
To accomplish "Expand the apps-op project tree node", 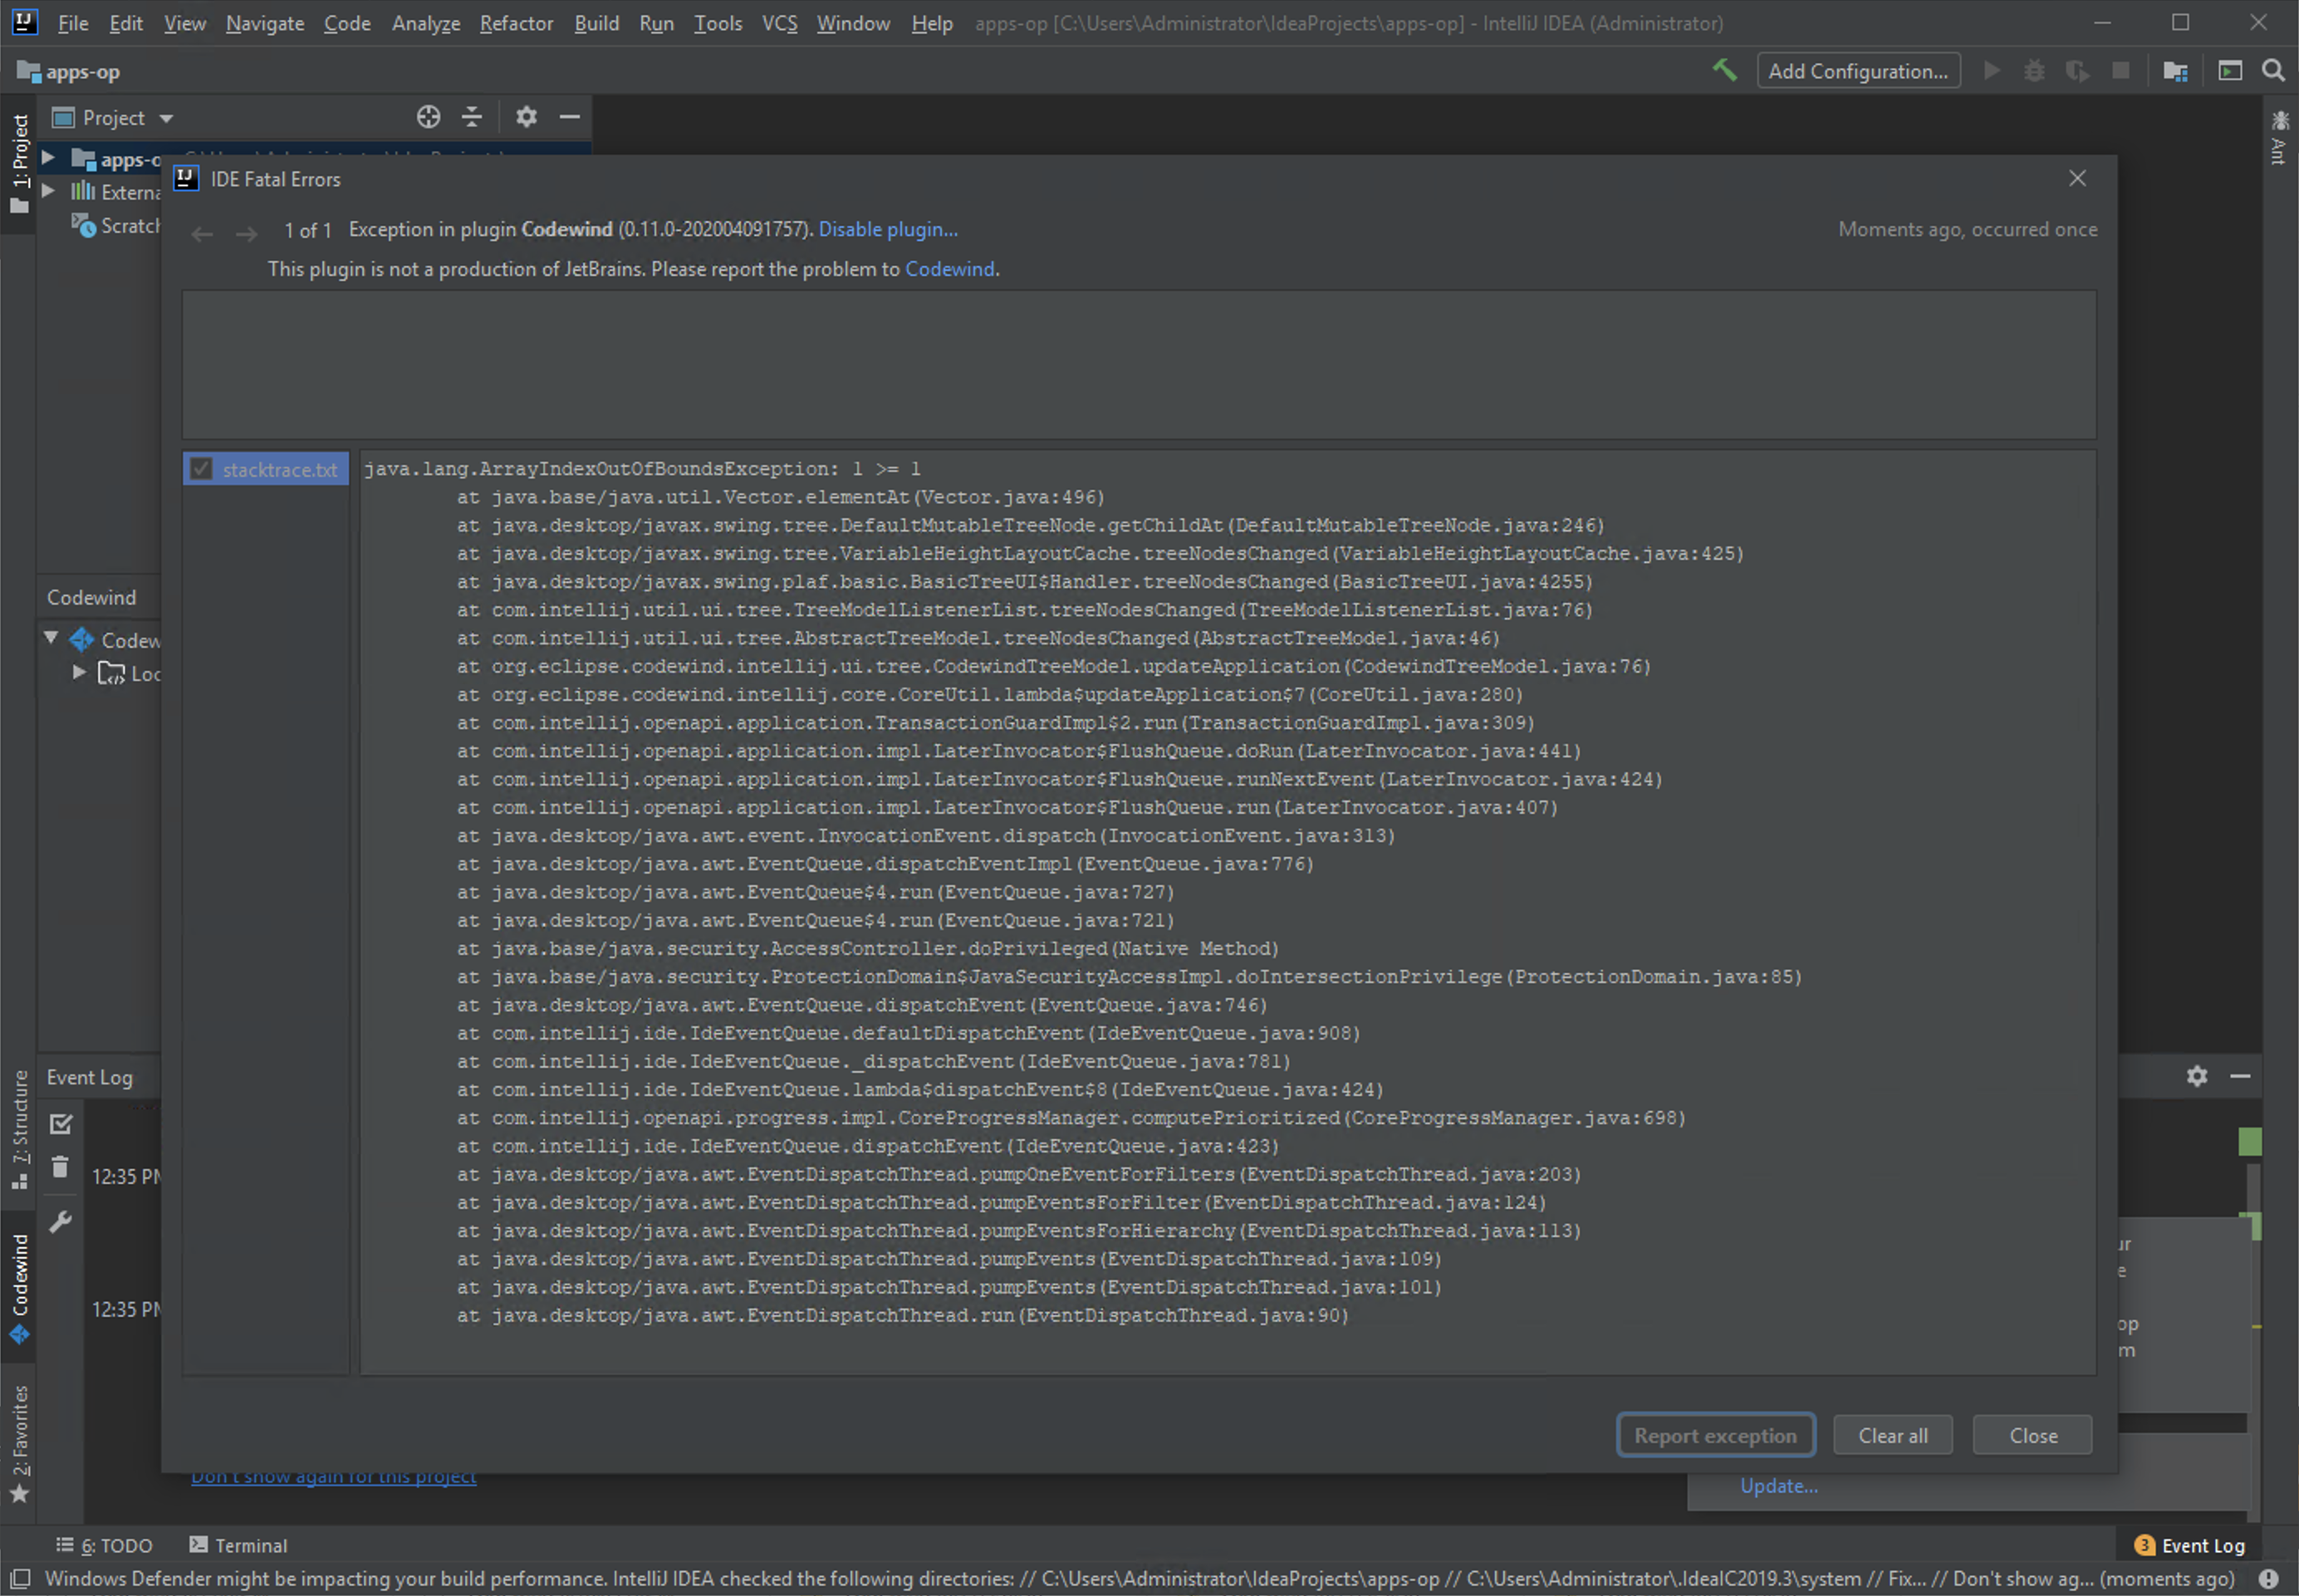I will point(47,158).
